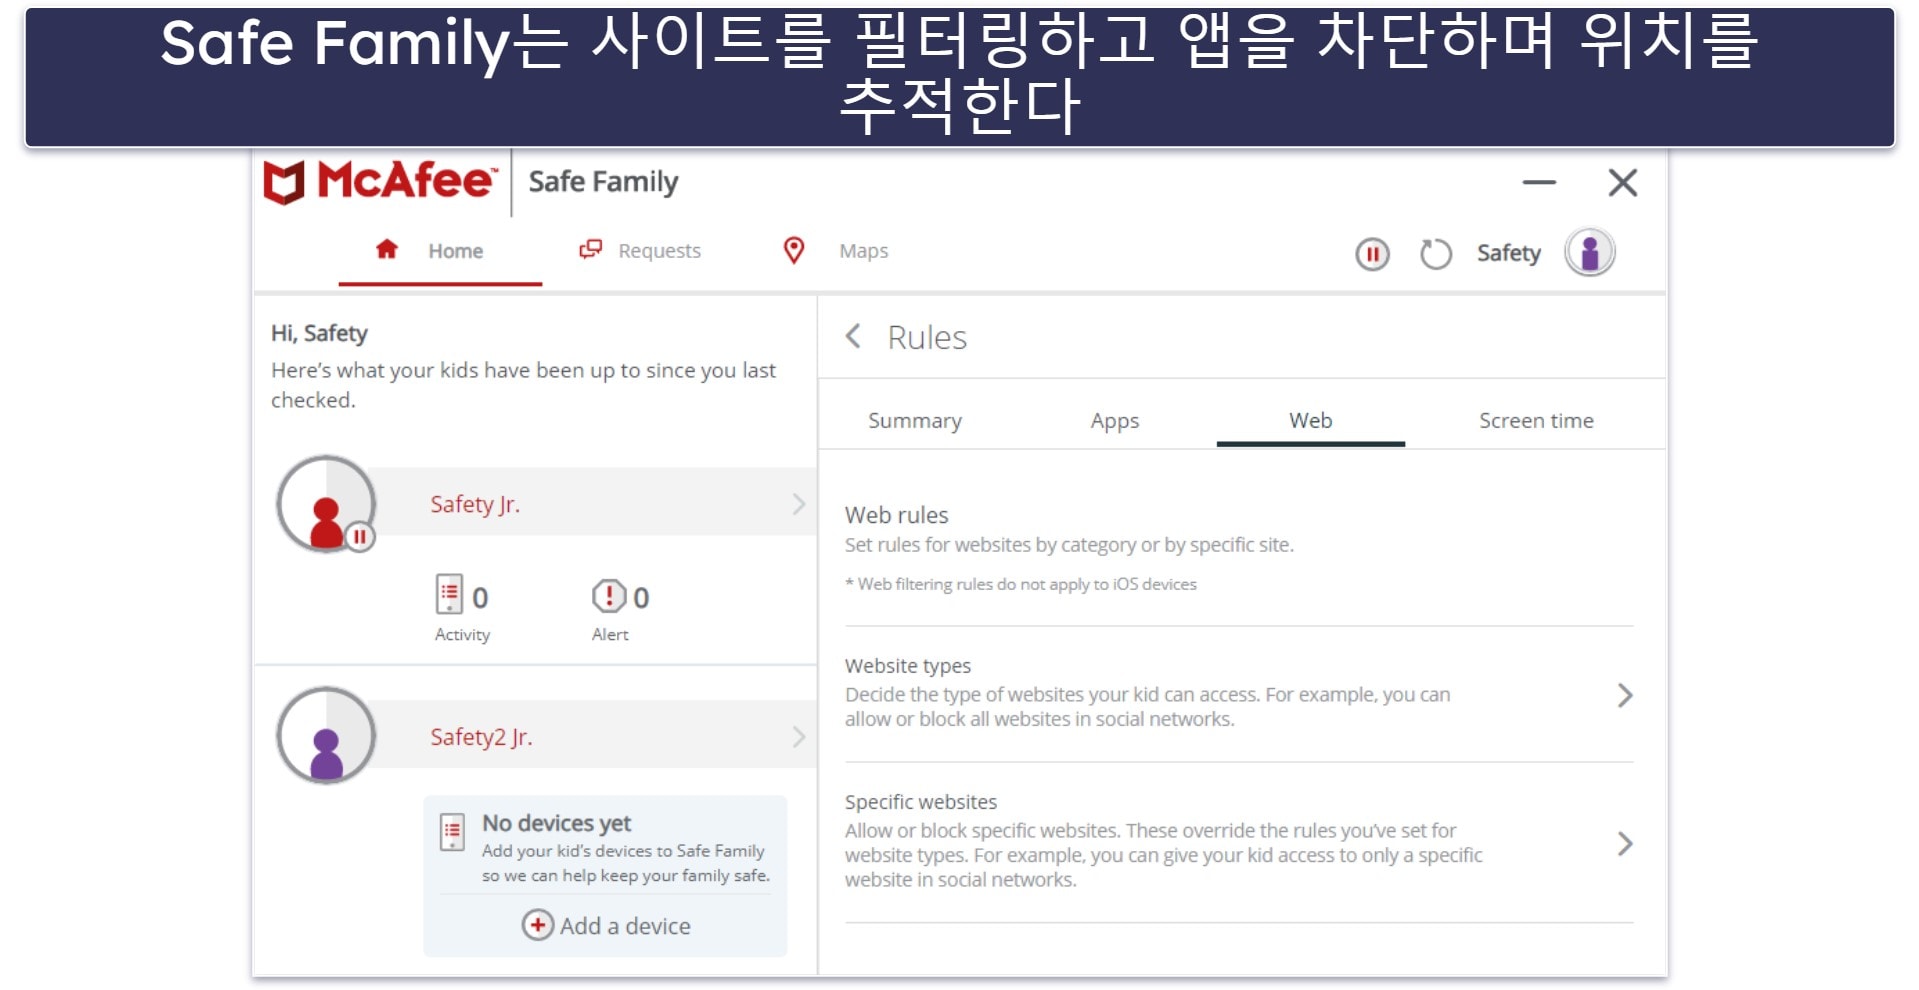Open the Specific websites rule heading
Image resolution: width=1919 pixels, height=990 pixels.
[x=921, y=802]
